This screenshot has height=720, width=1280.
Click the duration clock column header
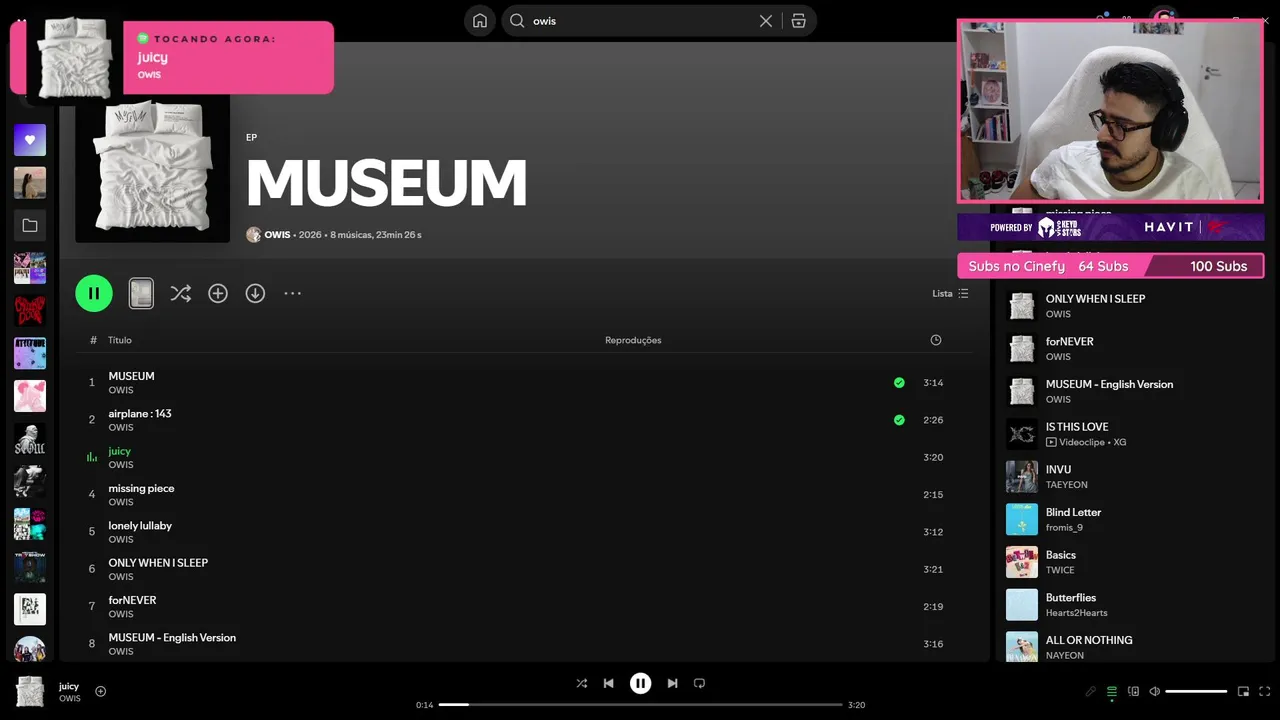click(x=936, y=340)
